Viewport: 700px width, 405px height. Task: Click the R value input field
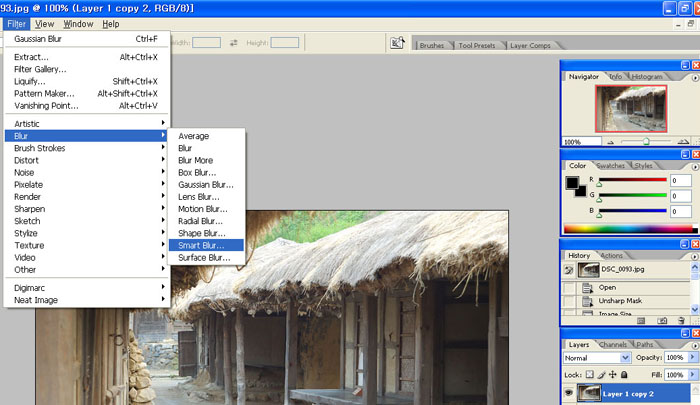tap(681, 180)
